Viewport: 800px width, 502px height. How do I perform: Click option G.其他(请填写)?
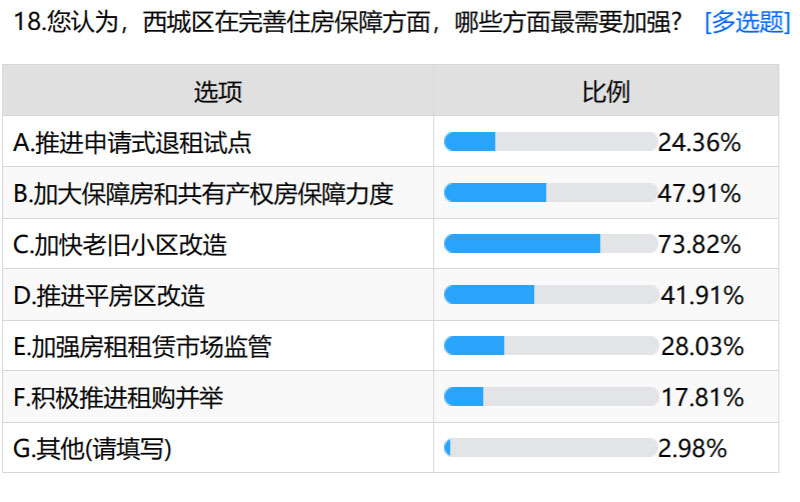point(92,448)
